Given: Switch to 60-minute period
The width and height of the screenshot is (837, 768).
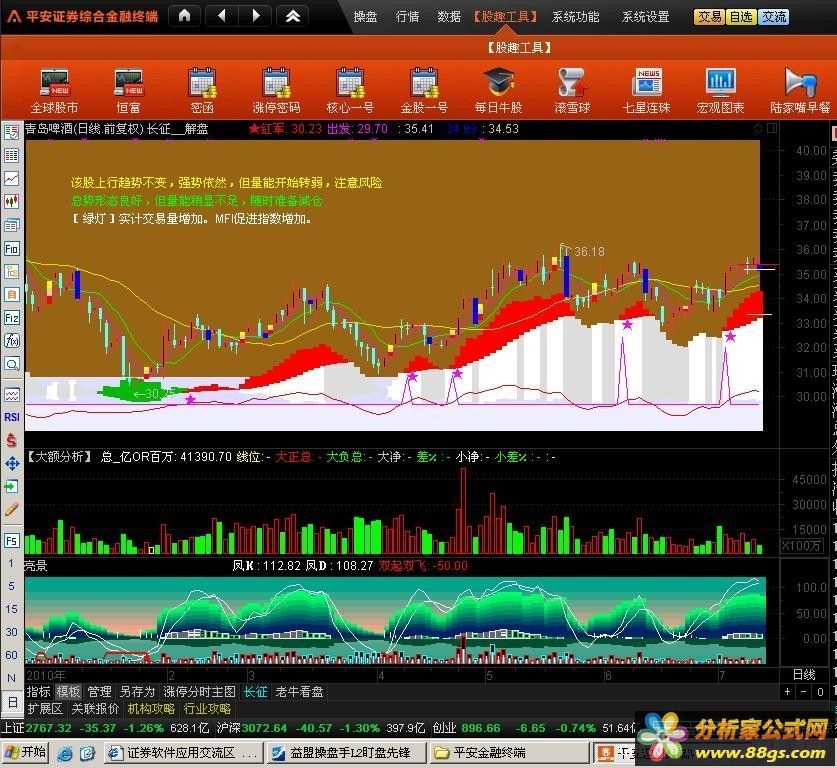Looking at the screenshot, I should (x=11, y=655).
